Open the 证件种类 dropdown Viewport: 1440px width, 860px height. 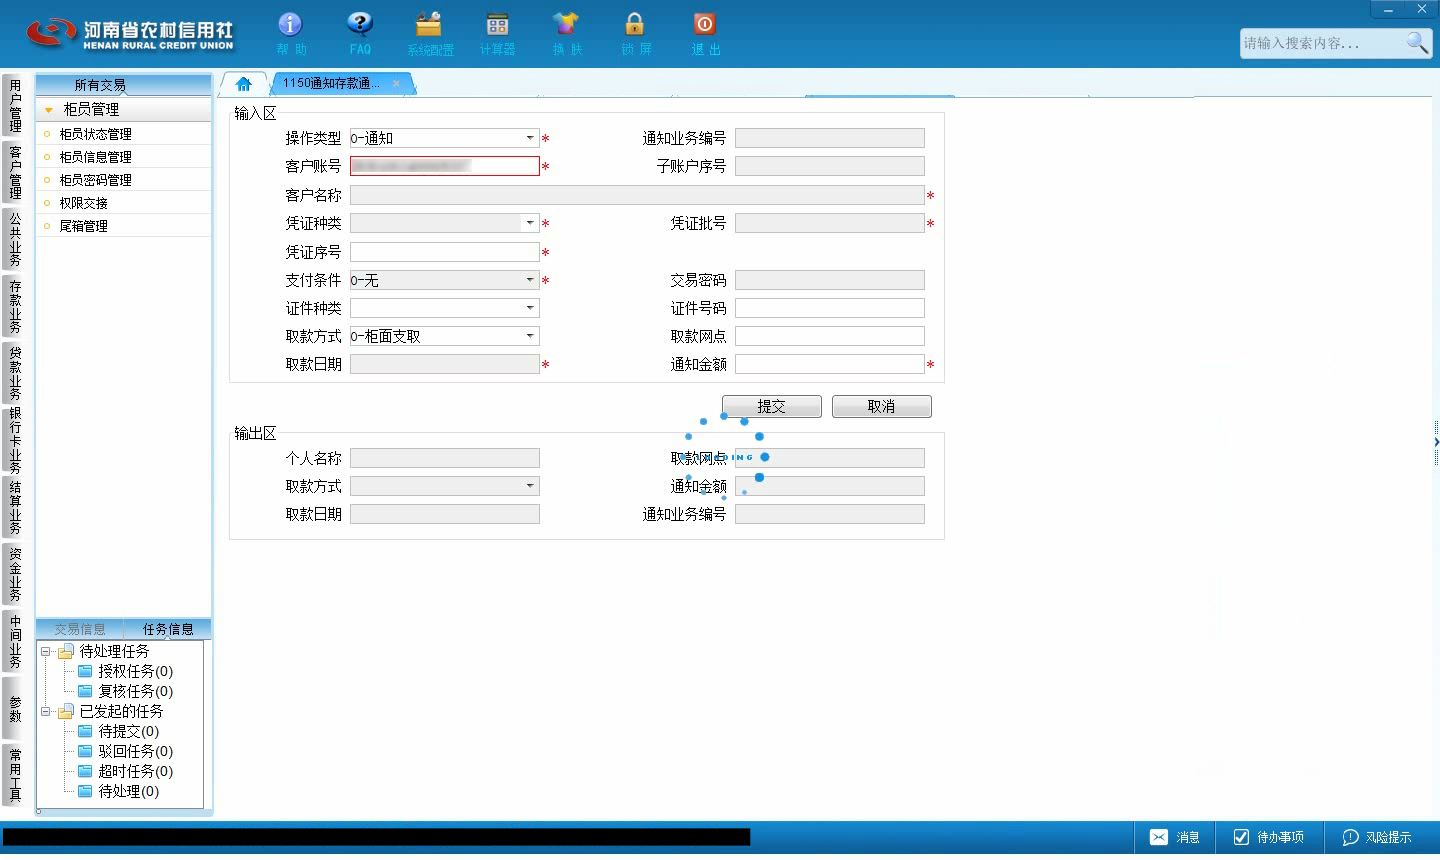(530, 308)
